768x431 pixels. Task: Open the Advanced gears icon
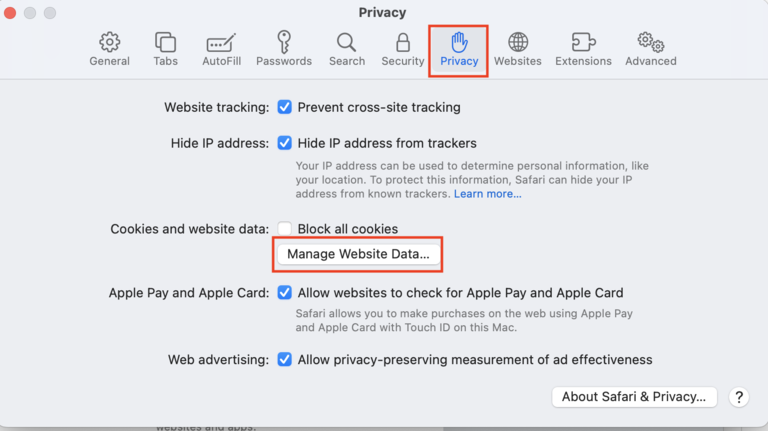click(x=651, y=43)
